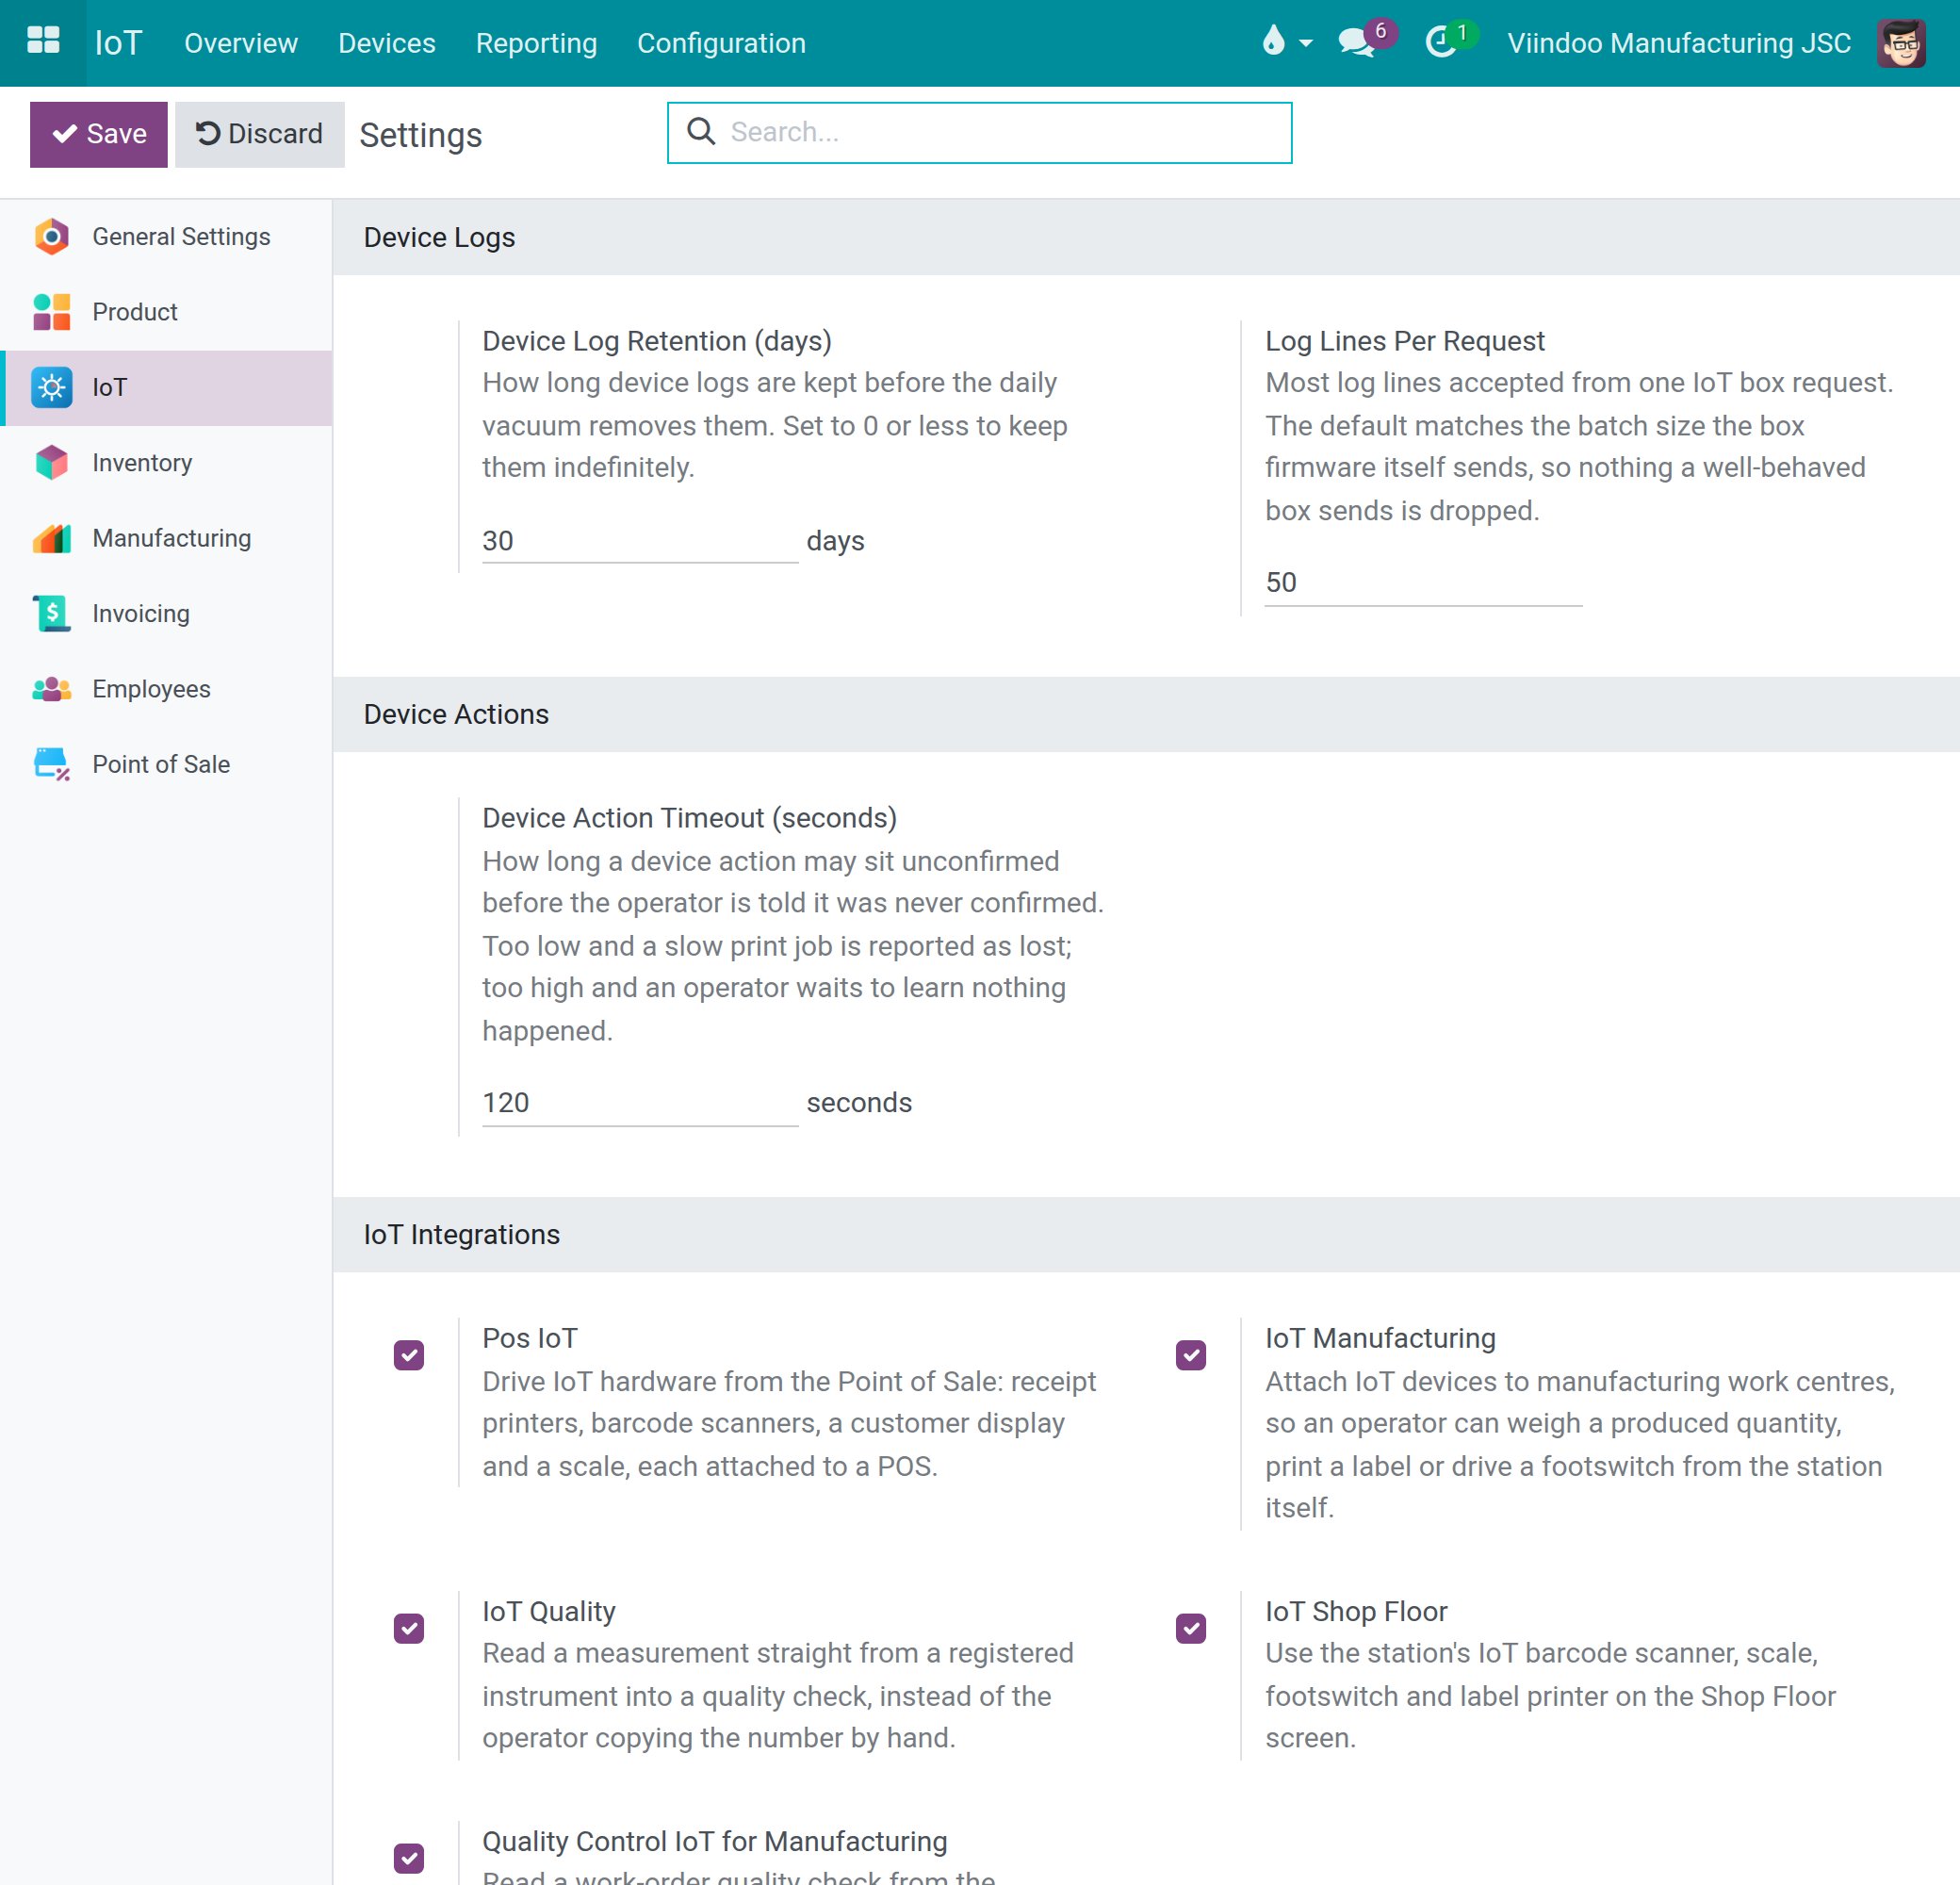Click the 'IoT Integrations' section heading
Screen dimensions: 1960x1885
(x=461, y=1234)
